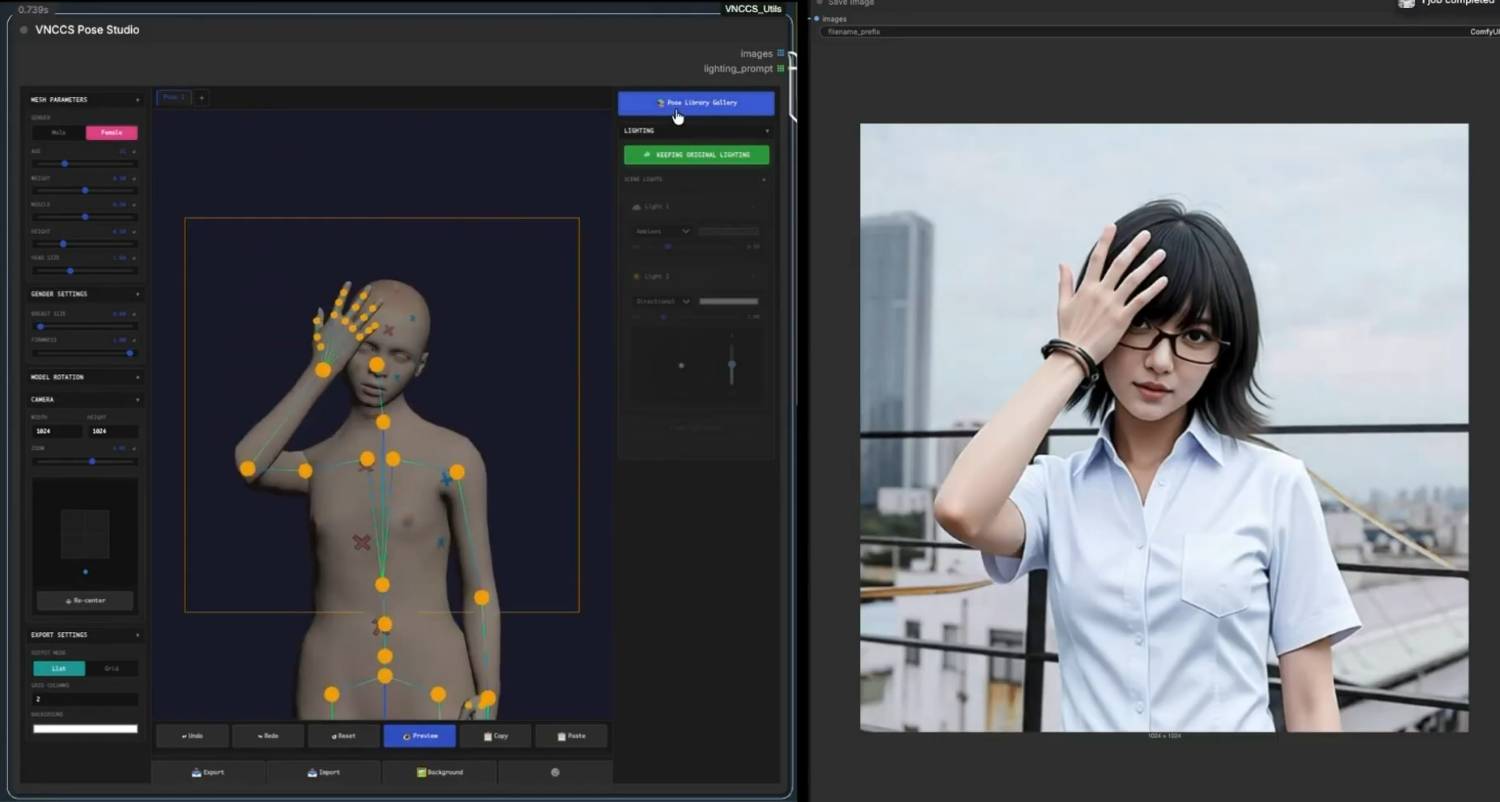
Task: Toggle the Keeping Original Lighting button
Action: tap(696, 155)
